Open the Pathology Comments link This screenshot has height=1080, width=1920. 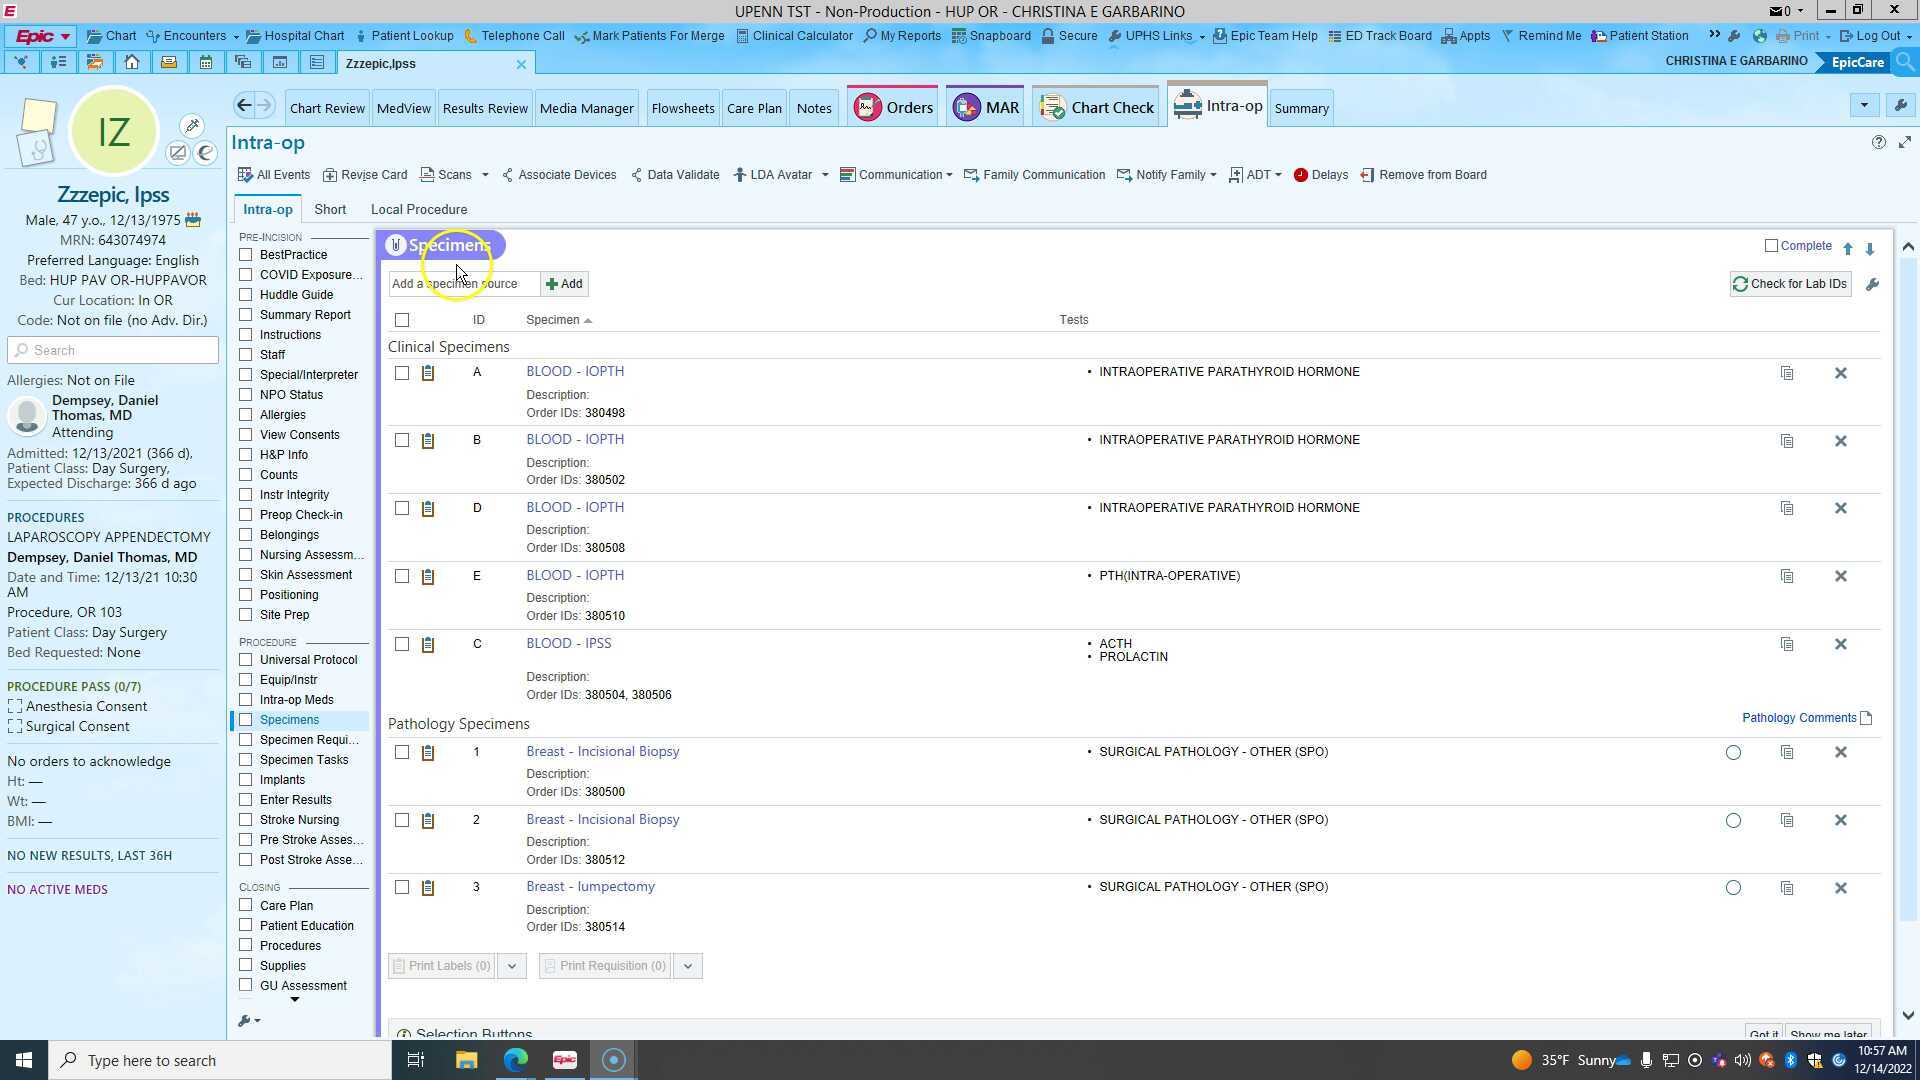tap(1798, 718)
